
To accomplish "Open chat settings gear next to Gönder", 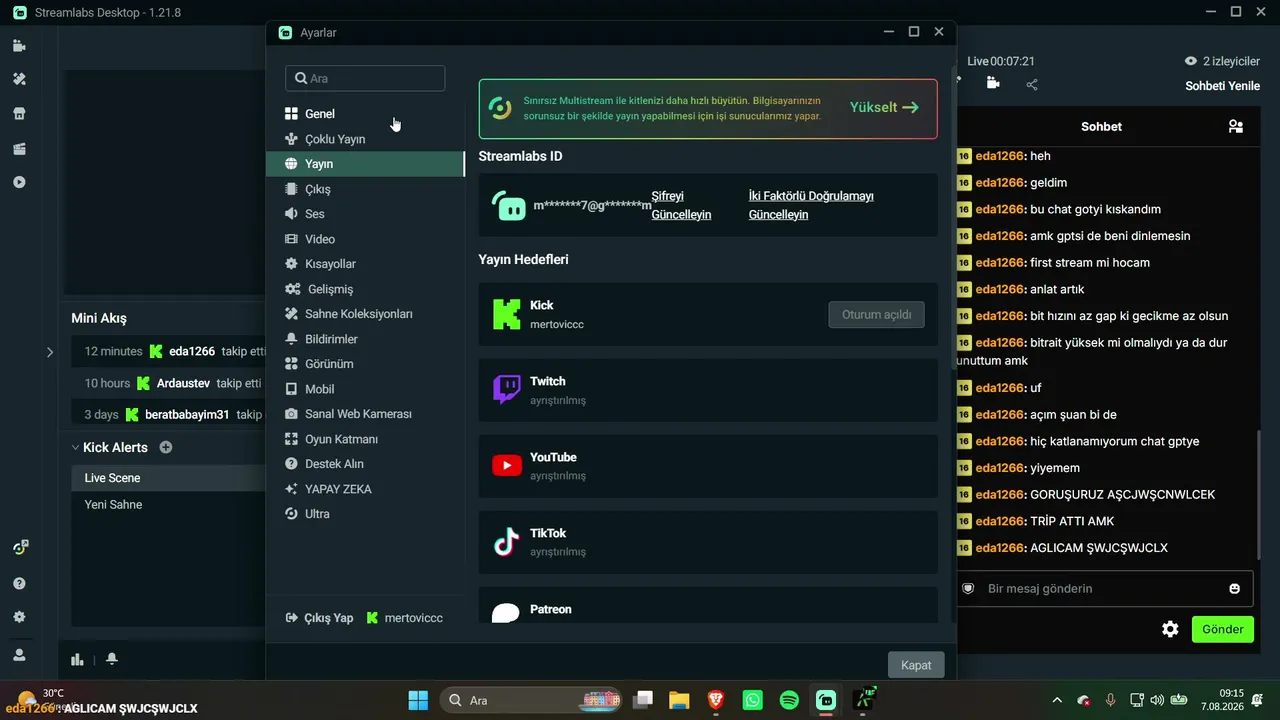I will tap(1170, 629).
